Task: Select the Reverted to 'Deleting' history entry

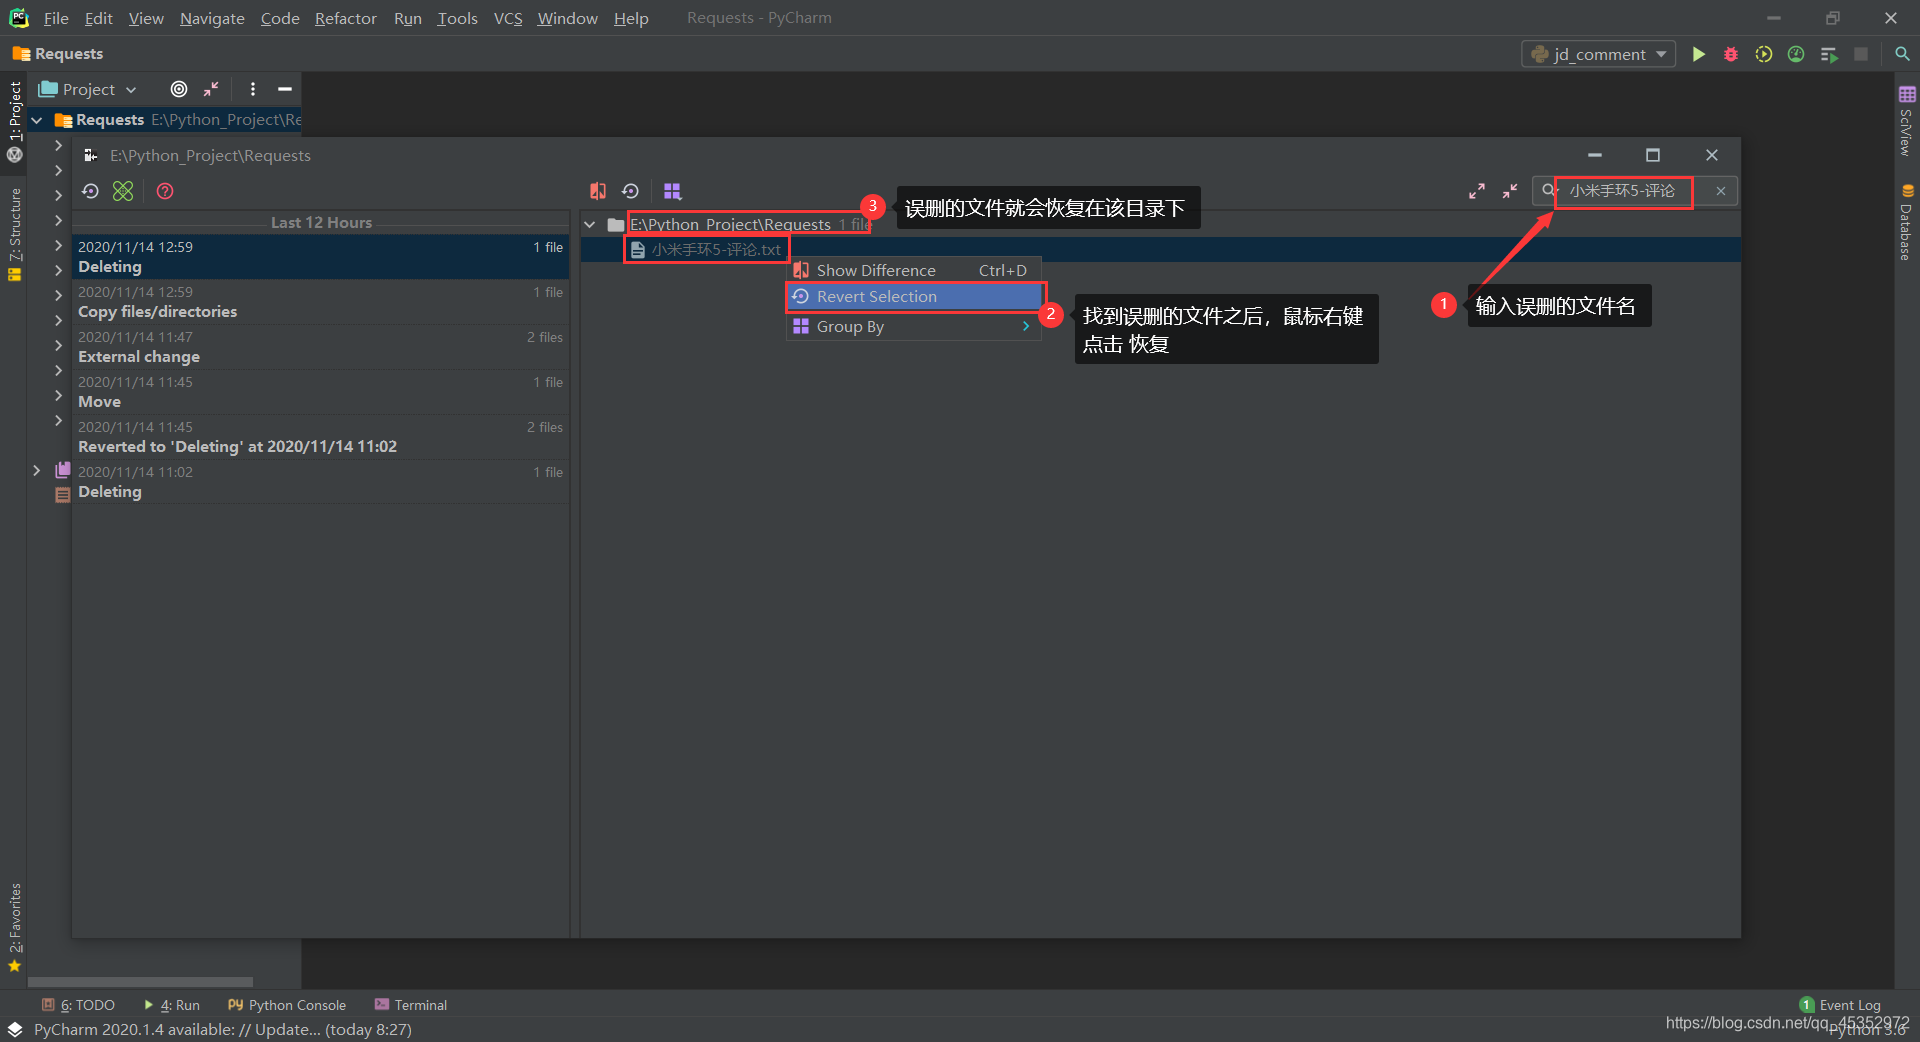Action: [x=320, y=436]
